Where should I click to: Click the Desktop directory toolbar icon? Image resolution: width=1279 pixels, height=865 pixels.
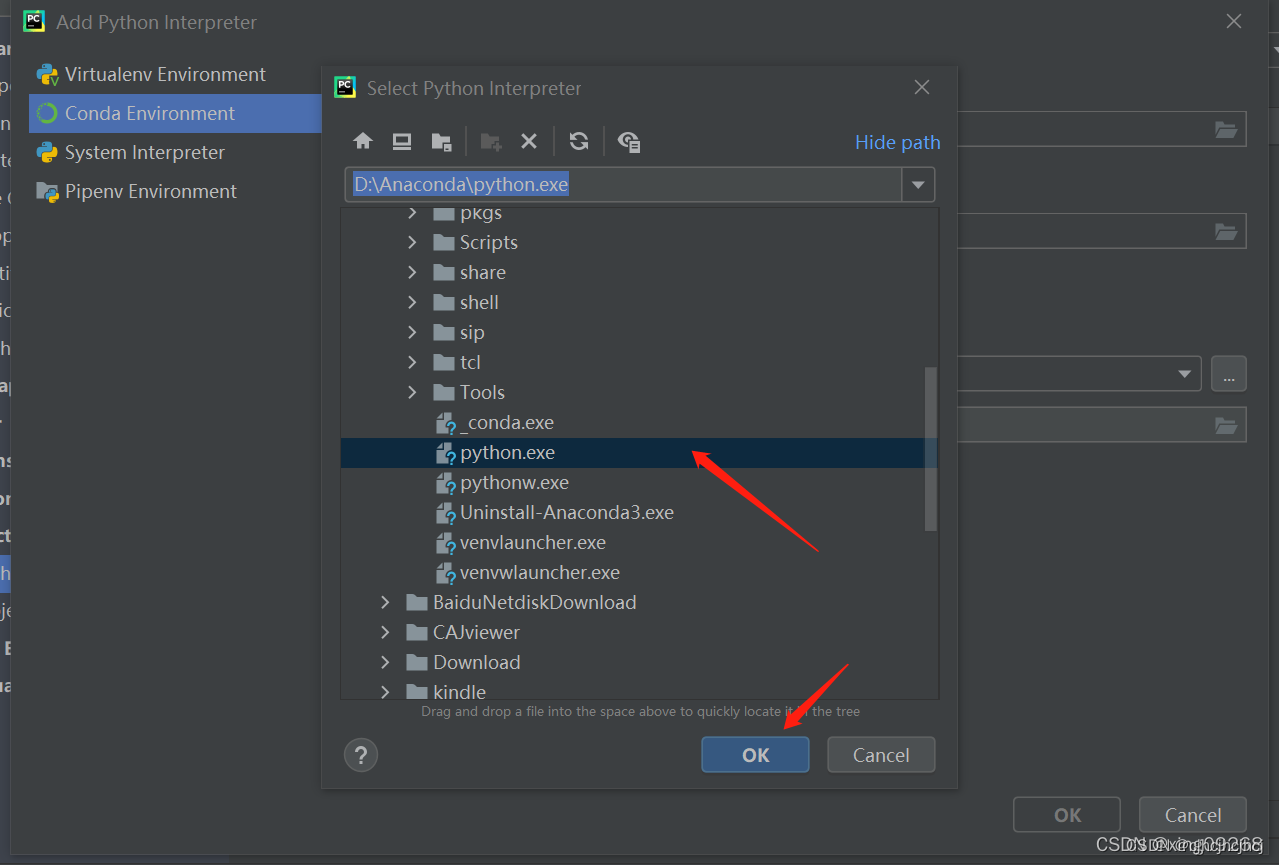402,141
